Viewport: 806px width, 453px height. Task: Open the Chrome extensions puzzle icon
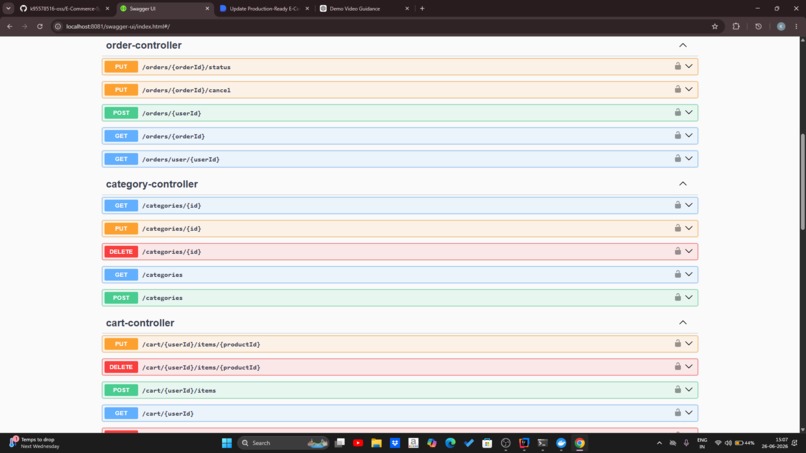[x=736, y=26]
